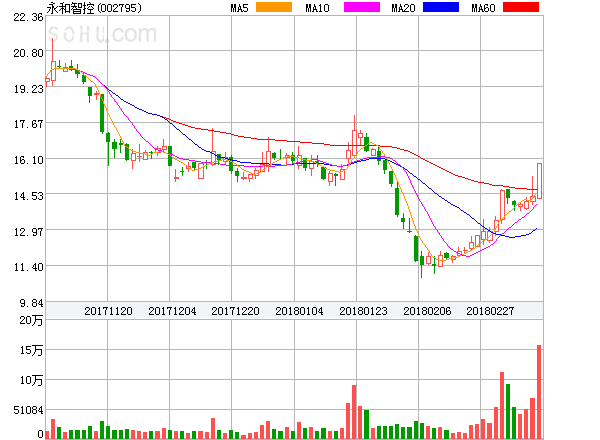Click the 22.36 price axis label
The height and width of the screenshot is (440, 600).
28,17
